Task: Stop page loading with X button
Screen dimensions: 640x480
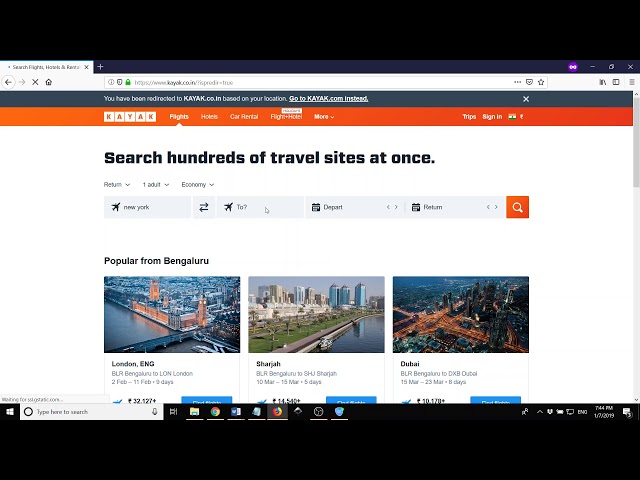Action: (35, 82)
